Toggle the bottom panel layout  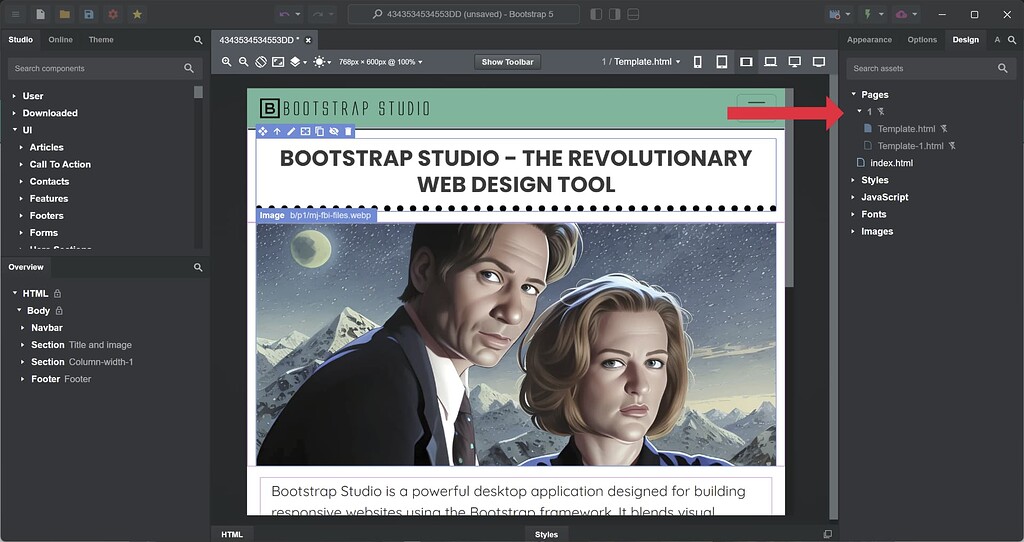point(633,14)
